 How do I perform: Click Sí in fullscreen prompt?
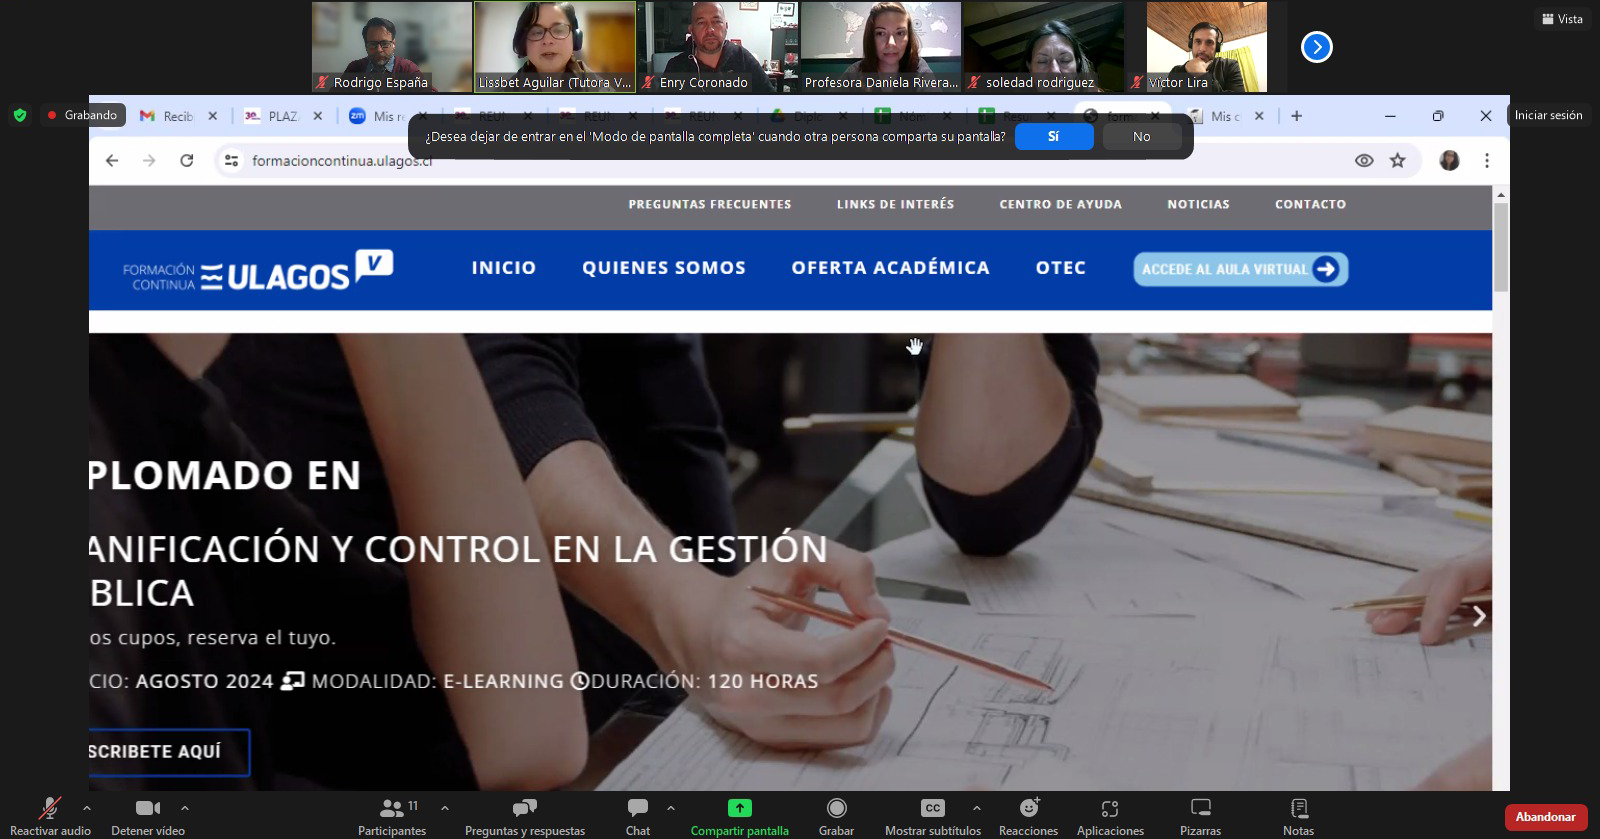coord(1053,137)
